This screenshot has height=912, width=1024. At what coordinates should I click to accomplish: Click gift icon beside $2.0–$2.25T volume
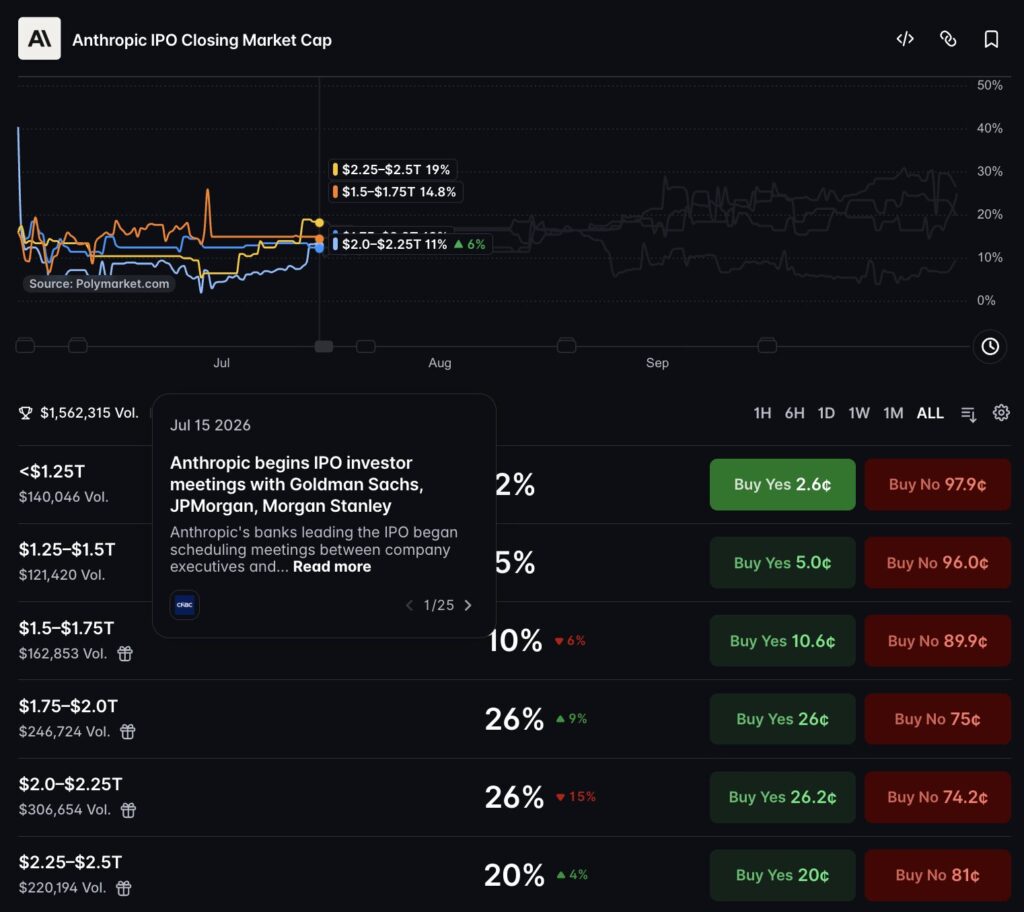(129, 810)
